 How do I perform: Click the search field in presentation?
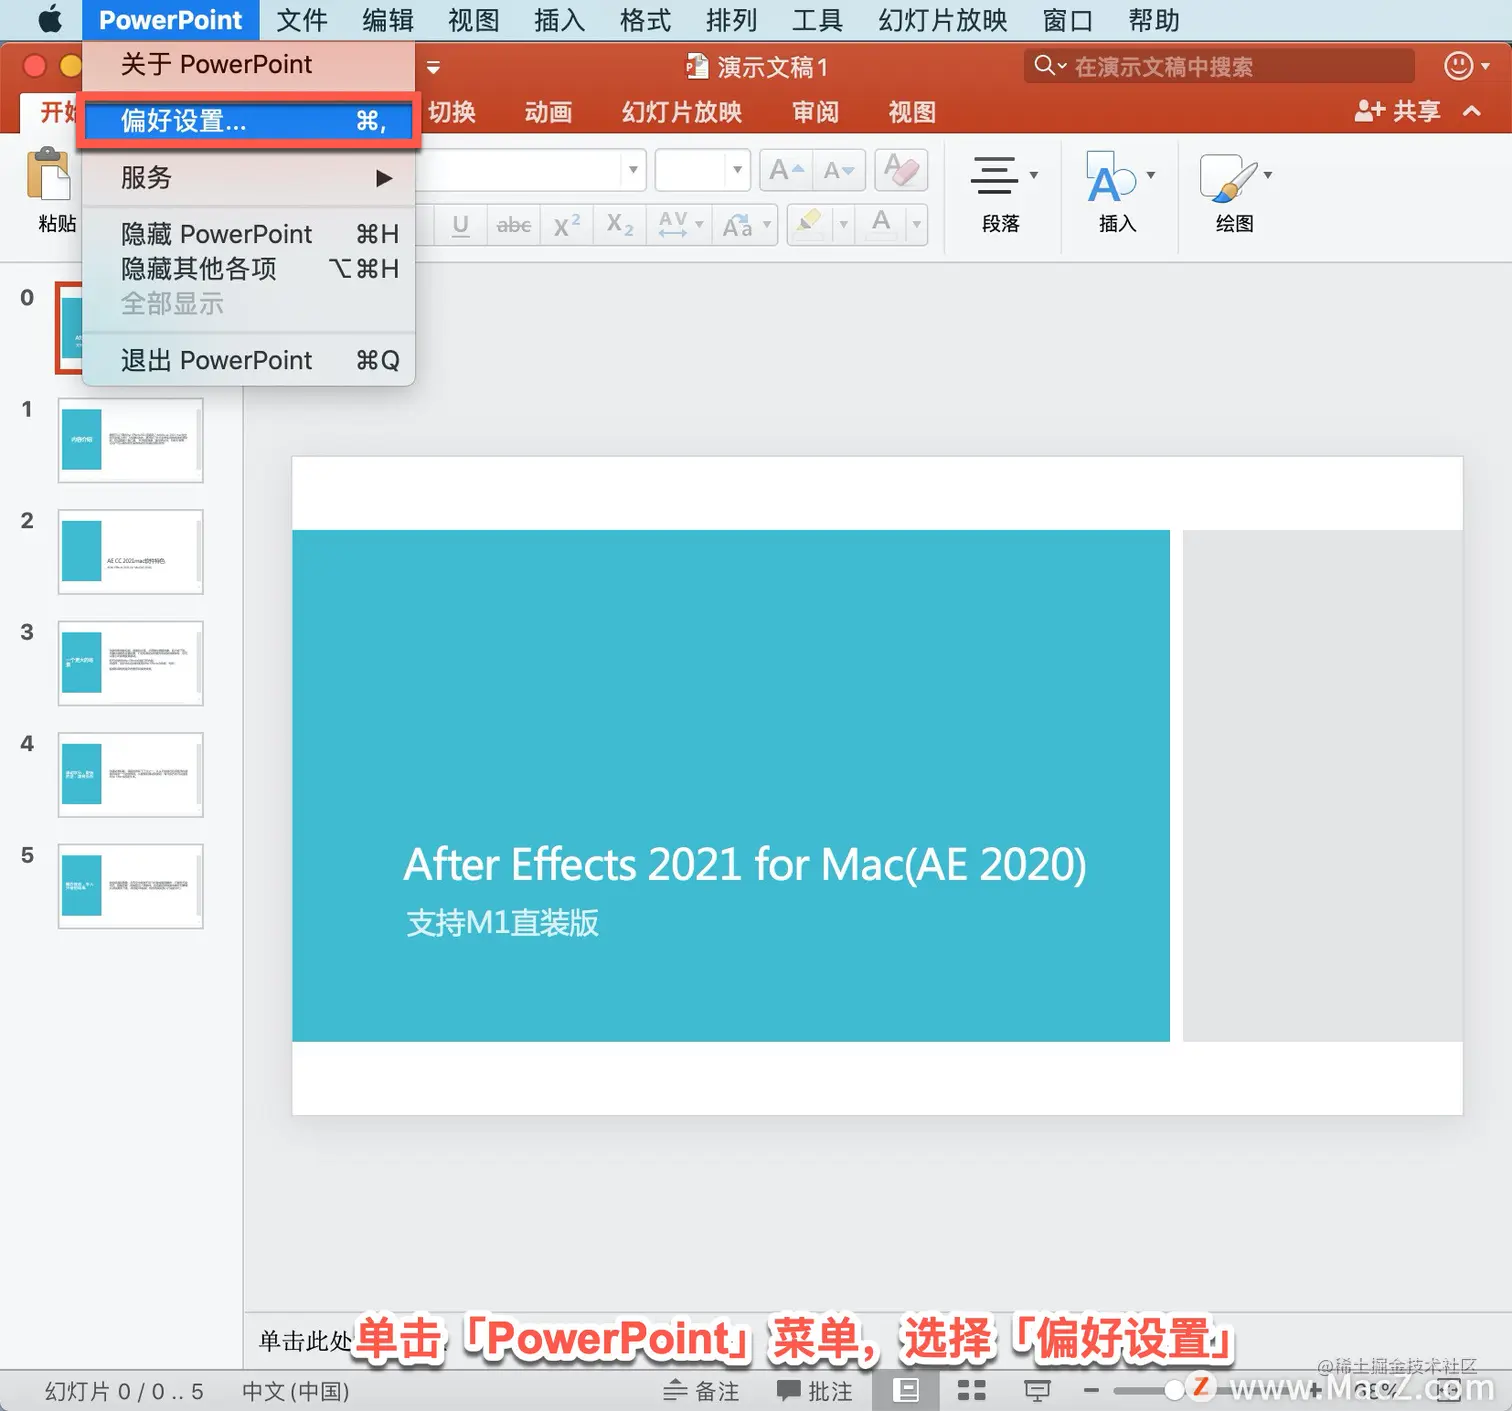(x=1219, y=66)
